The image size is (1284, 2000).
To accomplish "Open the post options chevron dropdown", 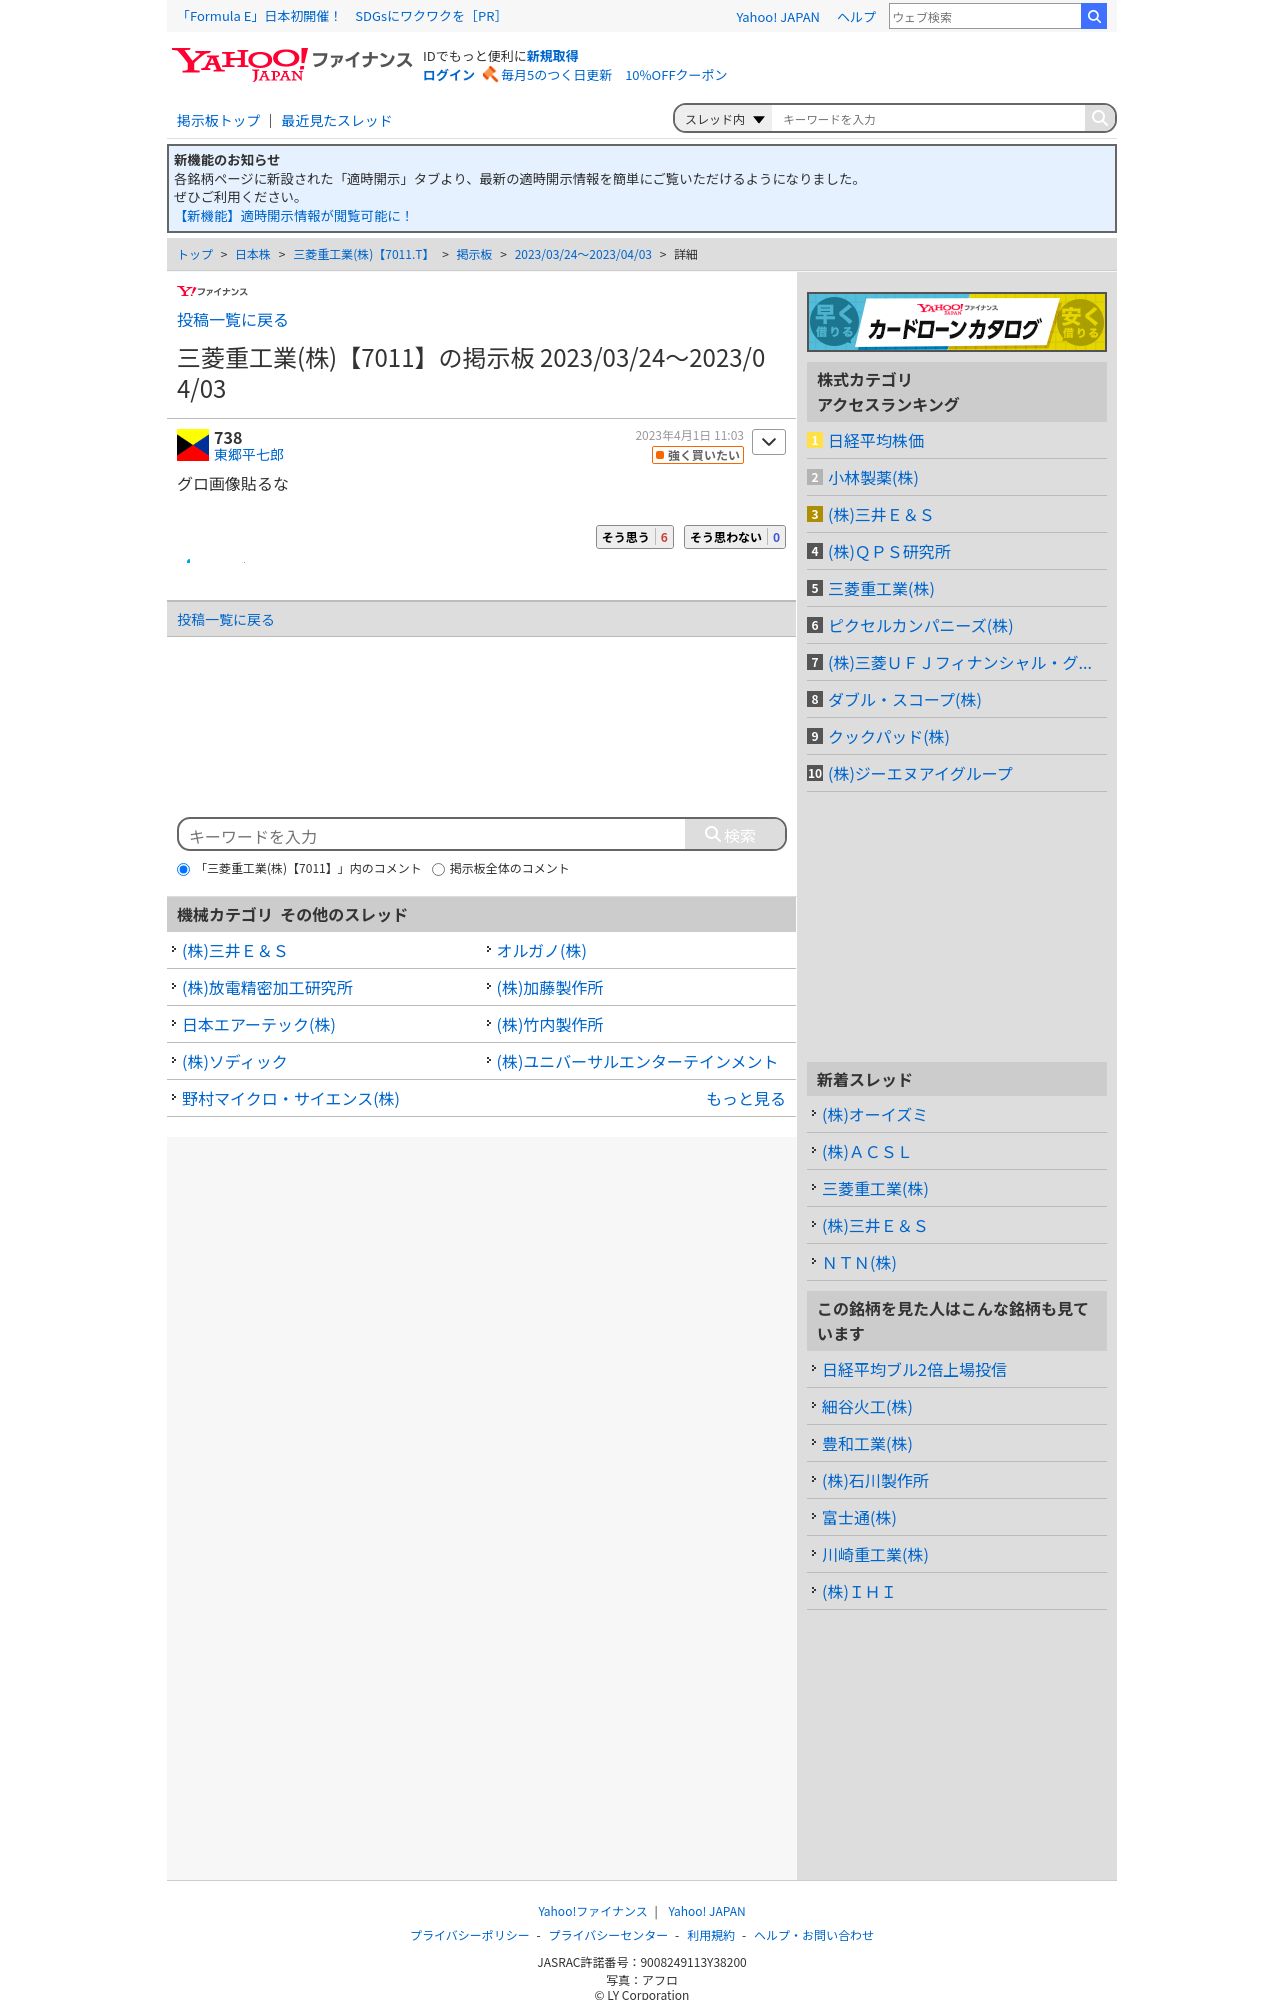I will 769,442.
